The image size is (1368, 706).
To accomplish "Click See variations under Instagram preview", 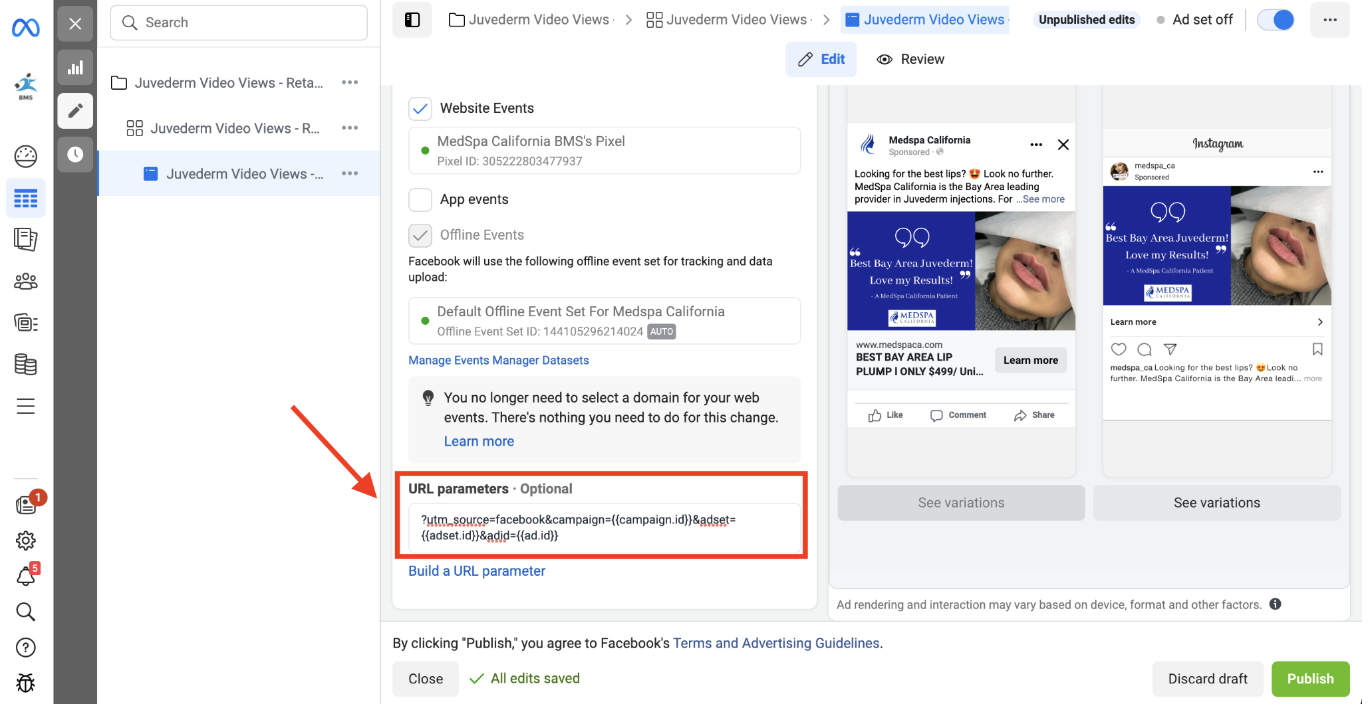I will coord(1217,503).
